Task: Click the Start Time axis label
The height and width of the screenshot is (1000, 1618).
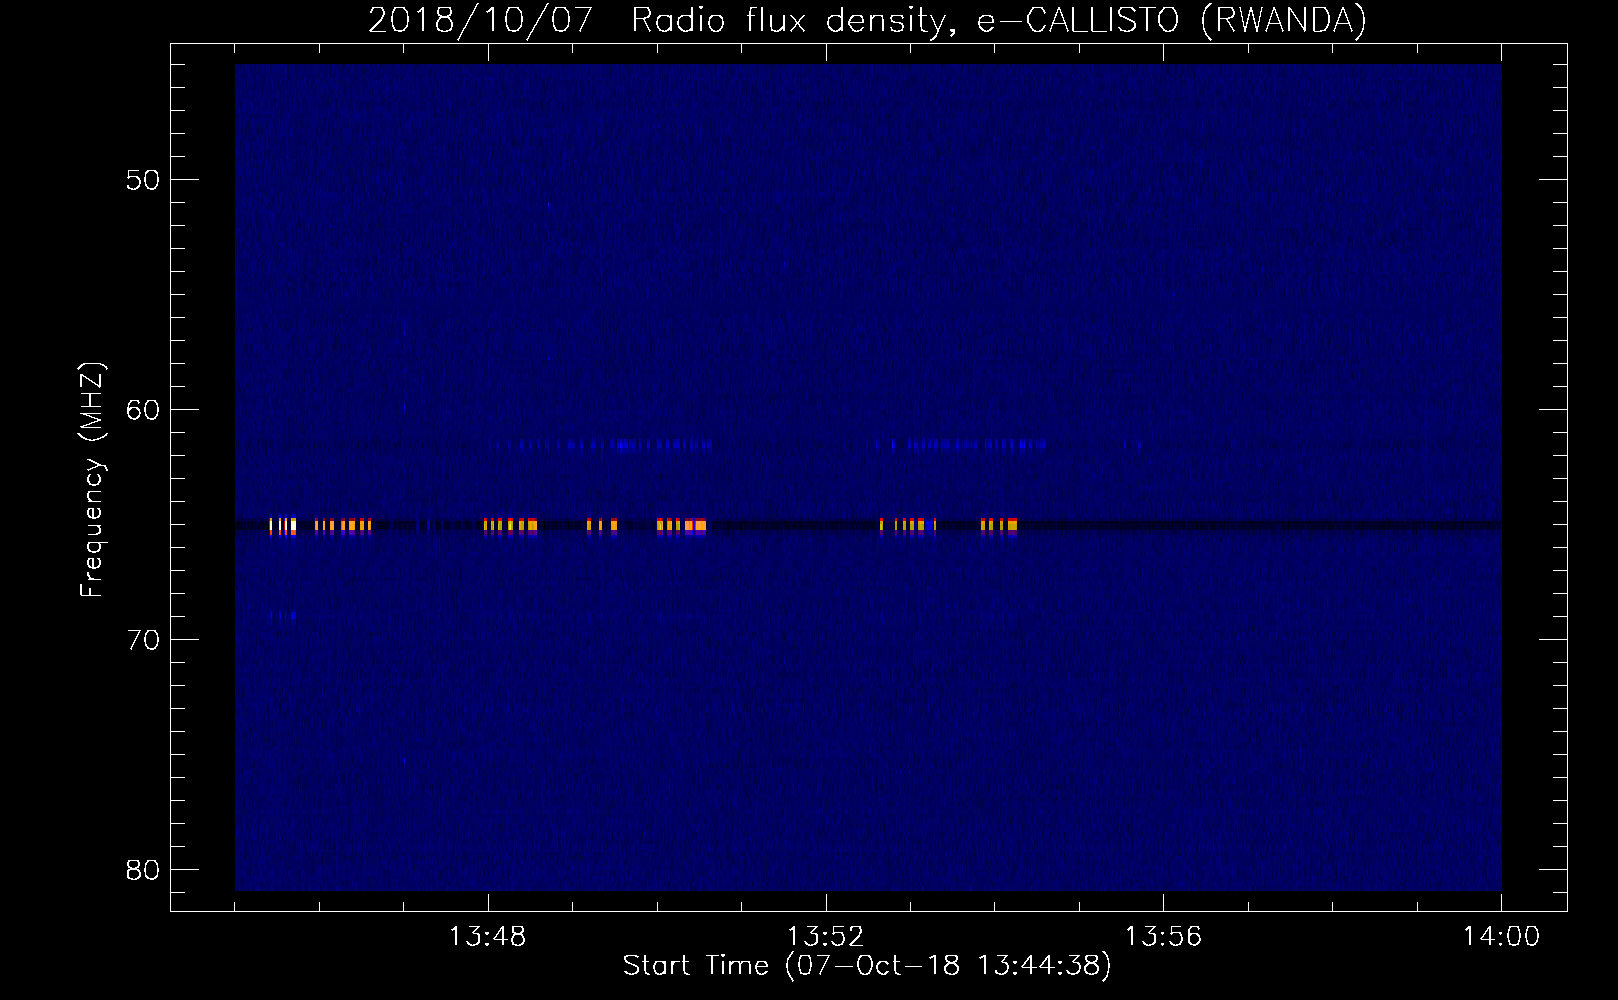Action: pos(867,966)
